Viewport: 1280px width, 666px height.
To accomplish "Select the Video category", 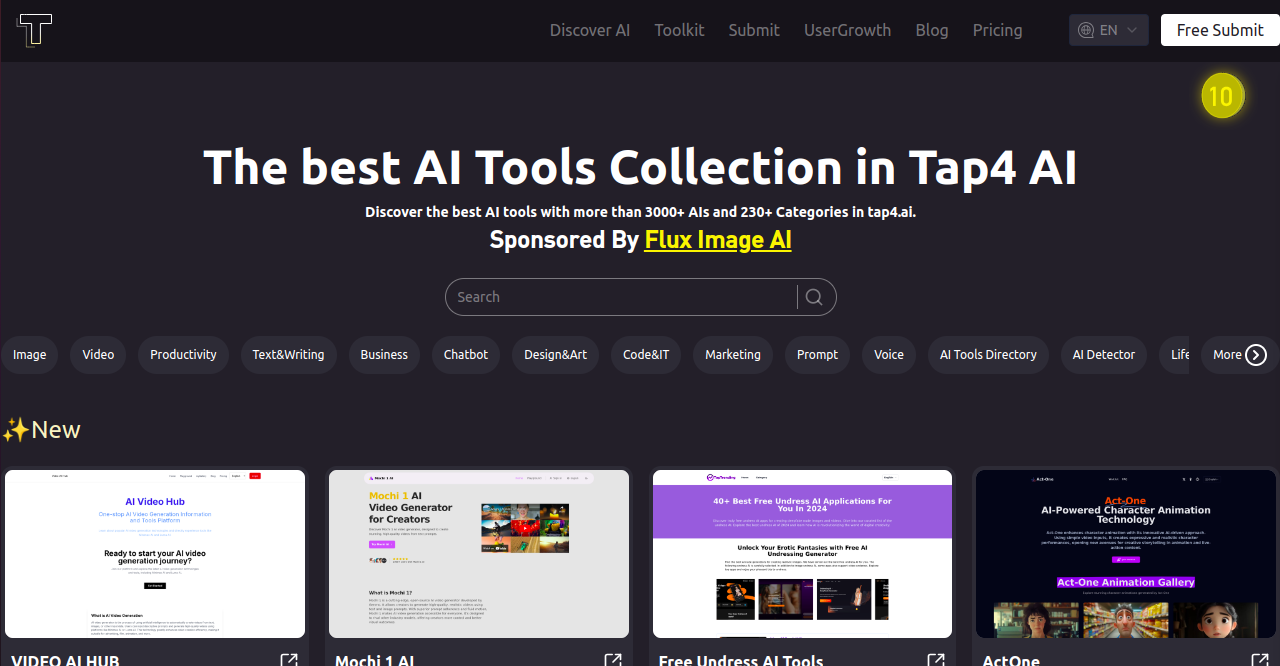I will 98,355.
